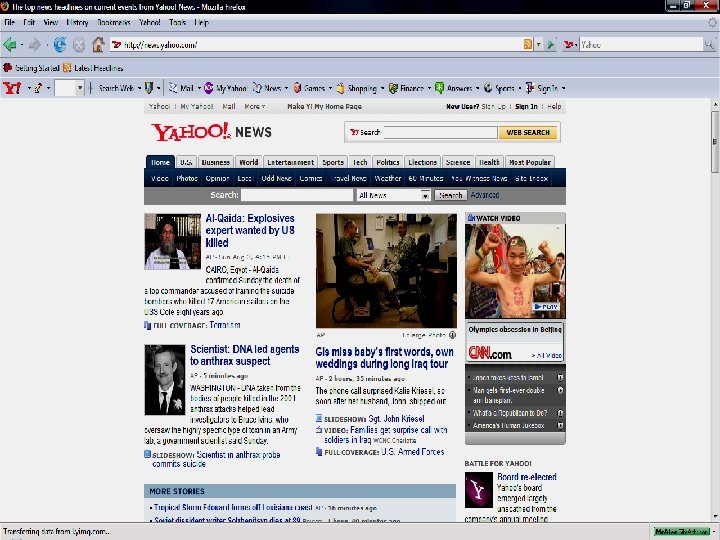The width and height of the screenshot is (720, 540).
Task: Click the vertical scrollbar thumb
Action: pyautogui.click(x=715, y=141)
